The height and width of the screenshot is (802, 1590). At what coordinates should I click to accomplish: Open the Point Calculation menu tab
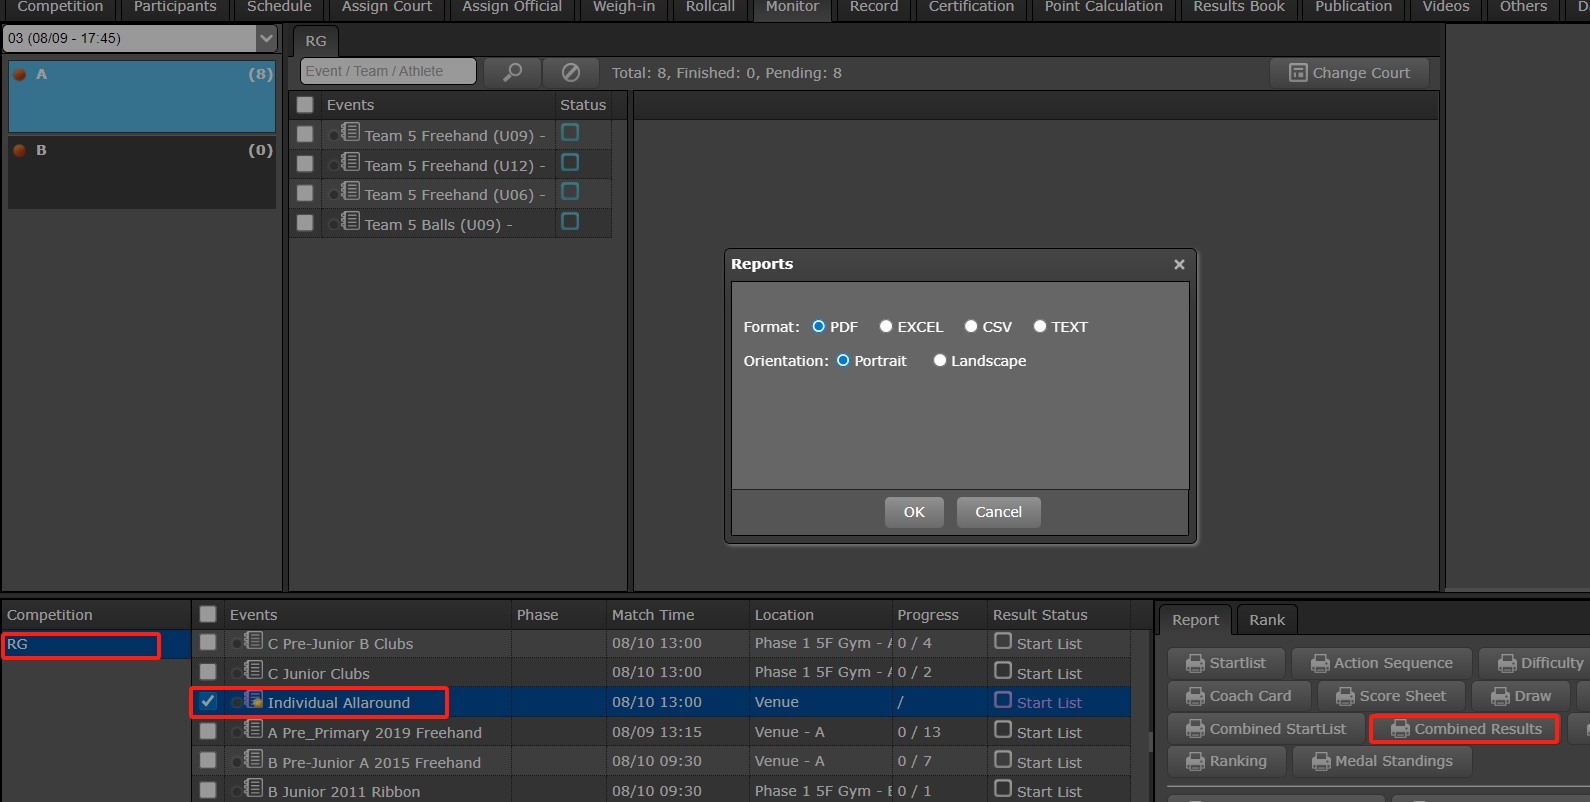[x=1103, y=7]
